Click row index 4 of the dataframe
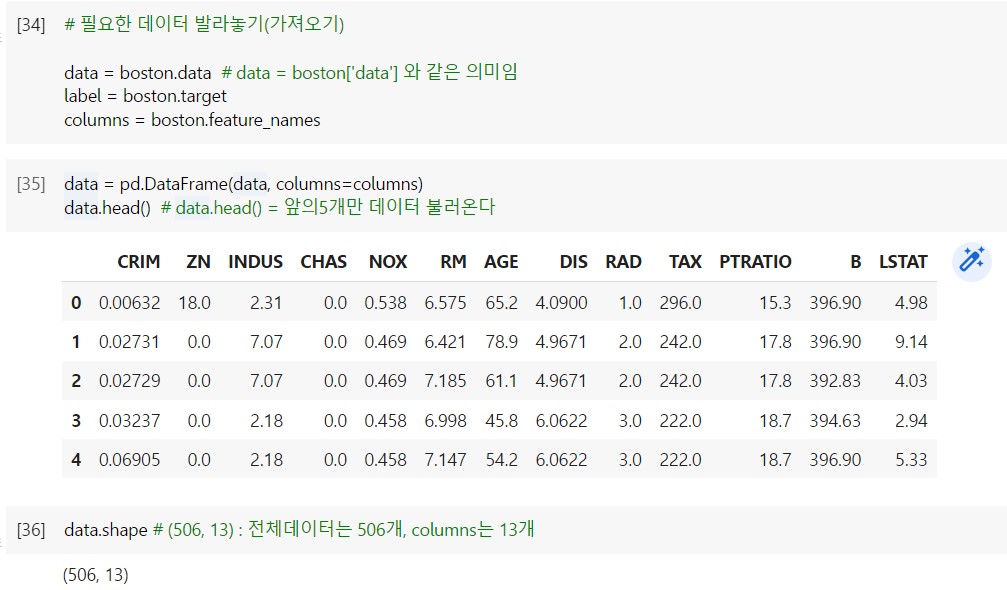This screenshot has width=1007, height=590. pos(76,460)
